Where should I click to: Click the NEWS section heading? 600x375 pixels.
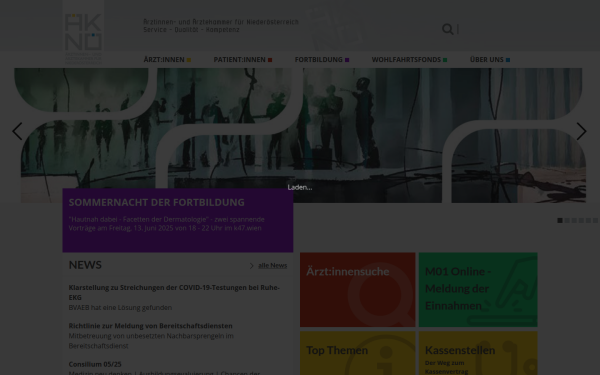coord(85,265)
